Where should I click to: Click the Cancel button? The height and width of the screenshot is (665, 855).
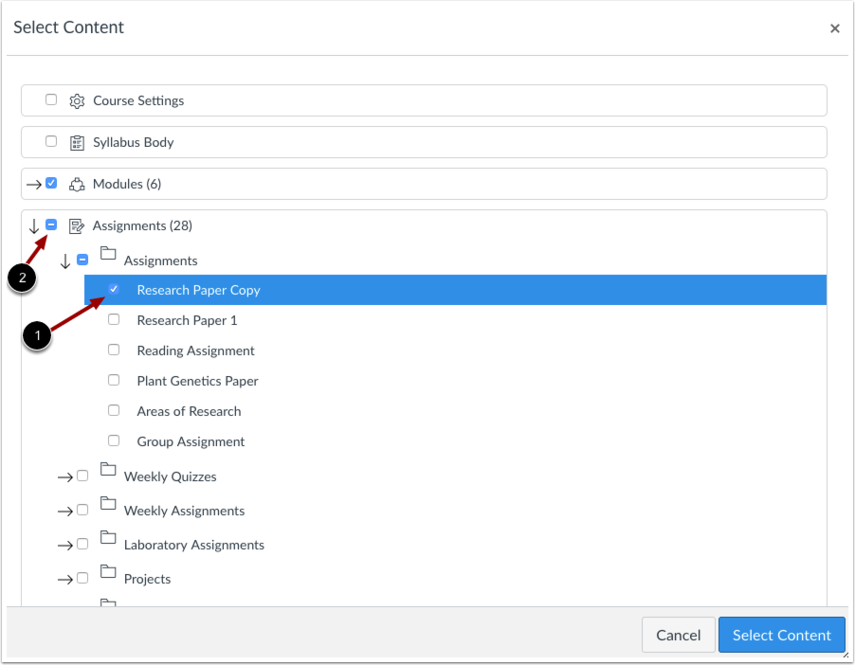pos(678,635)
